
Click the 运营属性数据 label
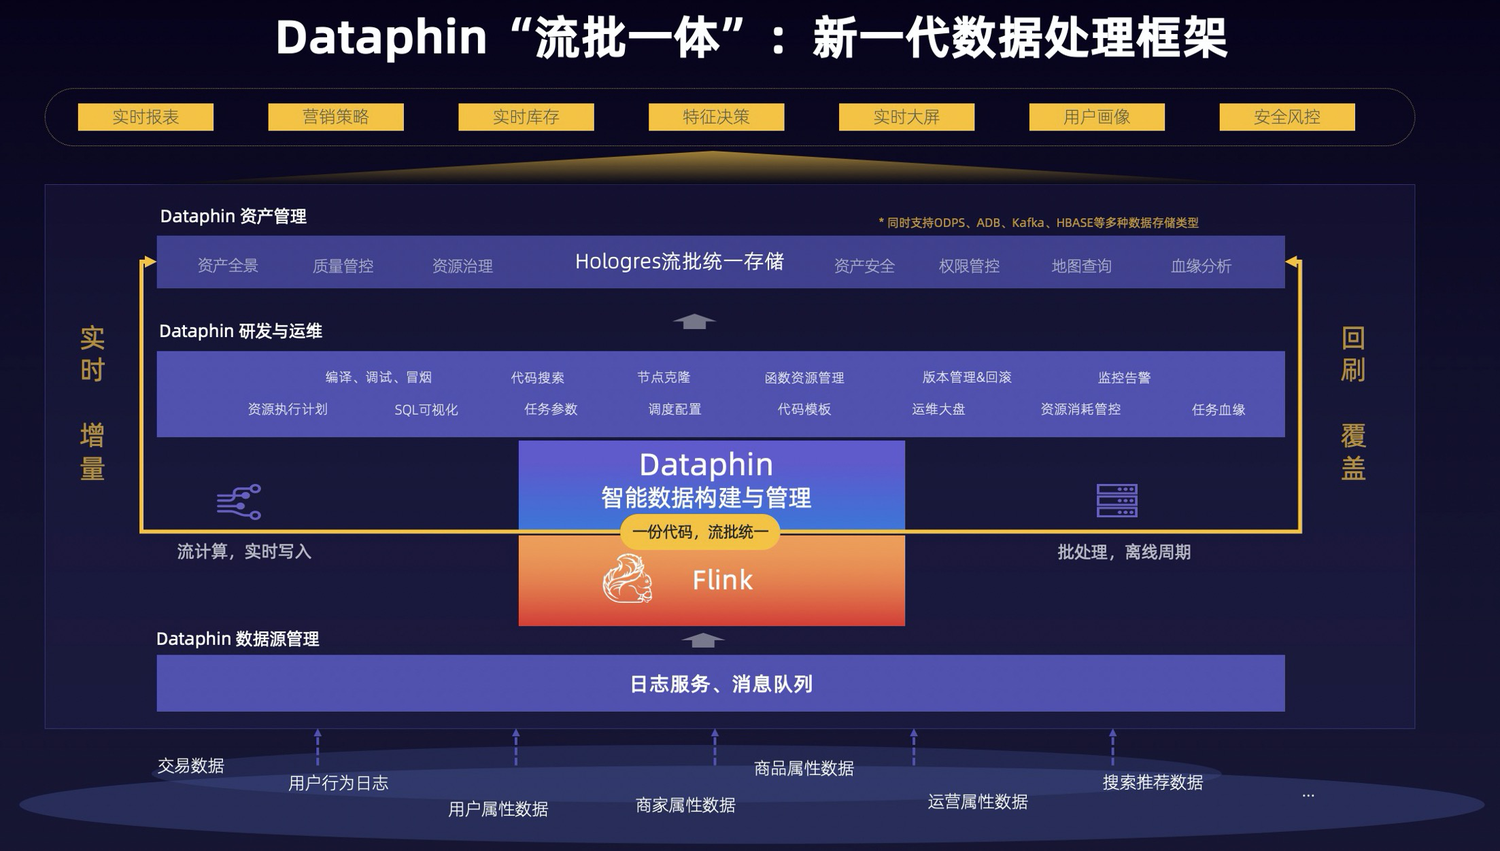(978, 802)
